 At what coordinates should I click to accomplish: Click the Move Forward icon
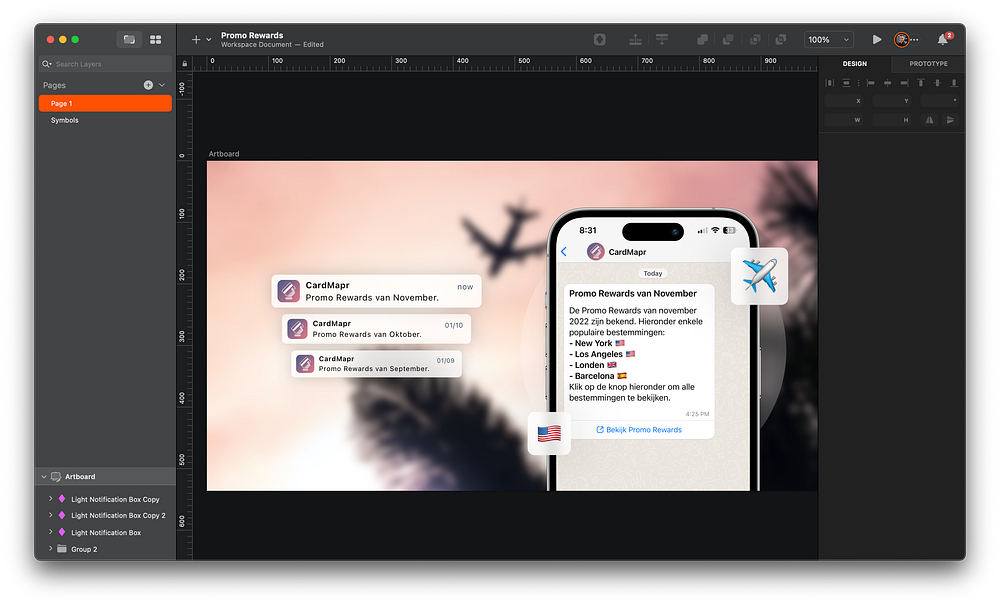[635, 40]
